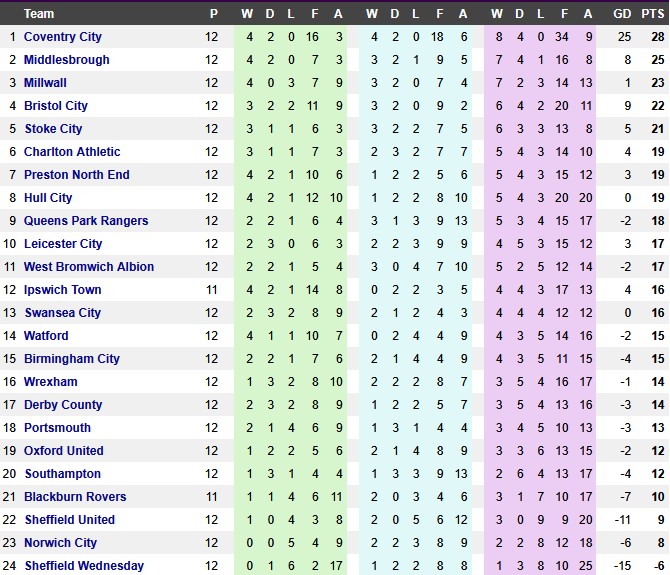Click the Southampton link

pyautogui.click(x=63, y=474)
